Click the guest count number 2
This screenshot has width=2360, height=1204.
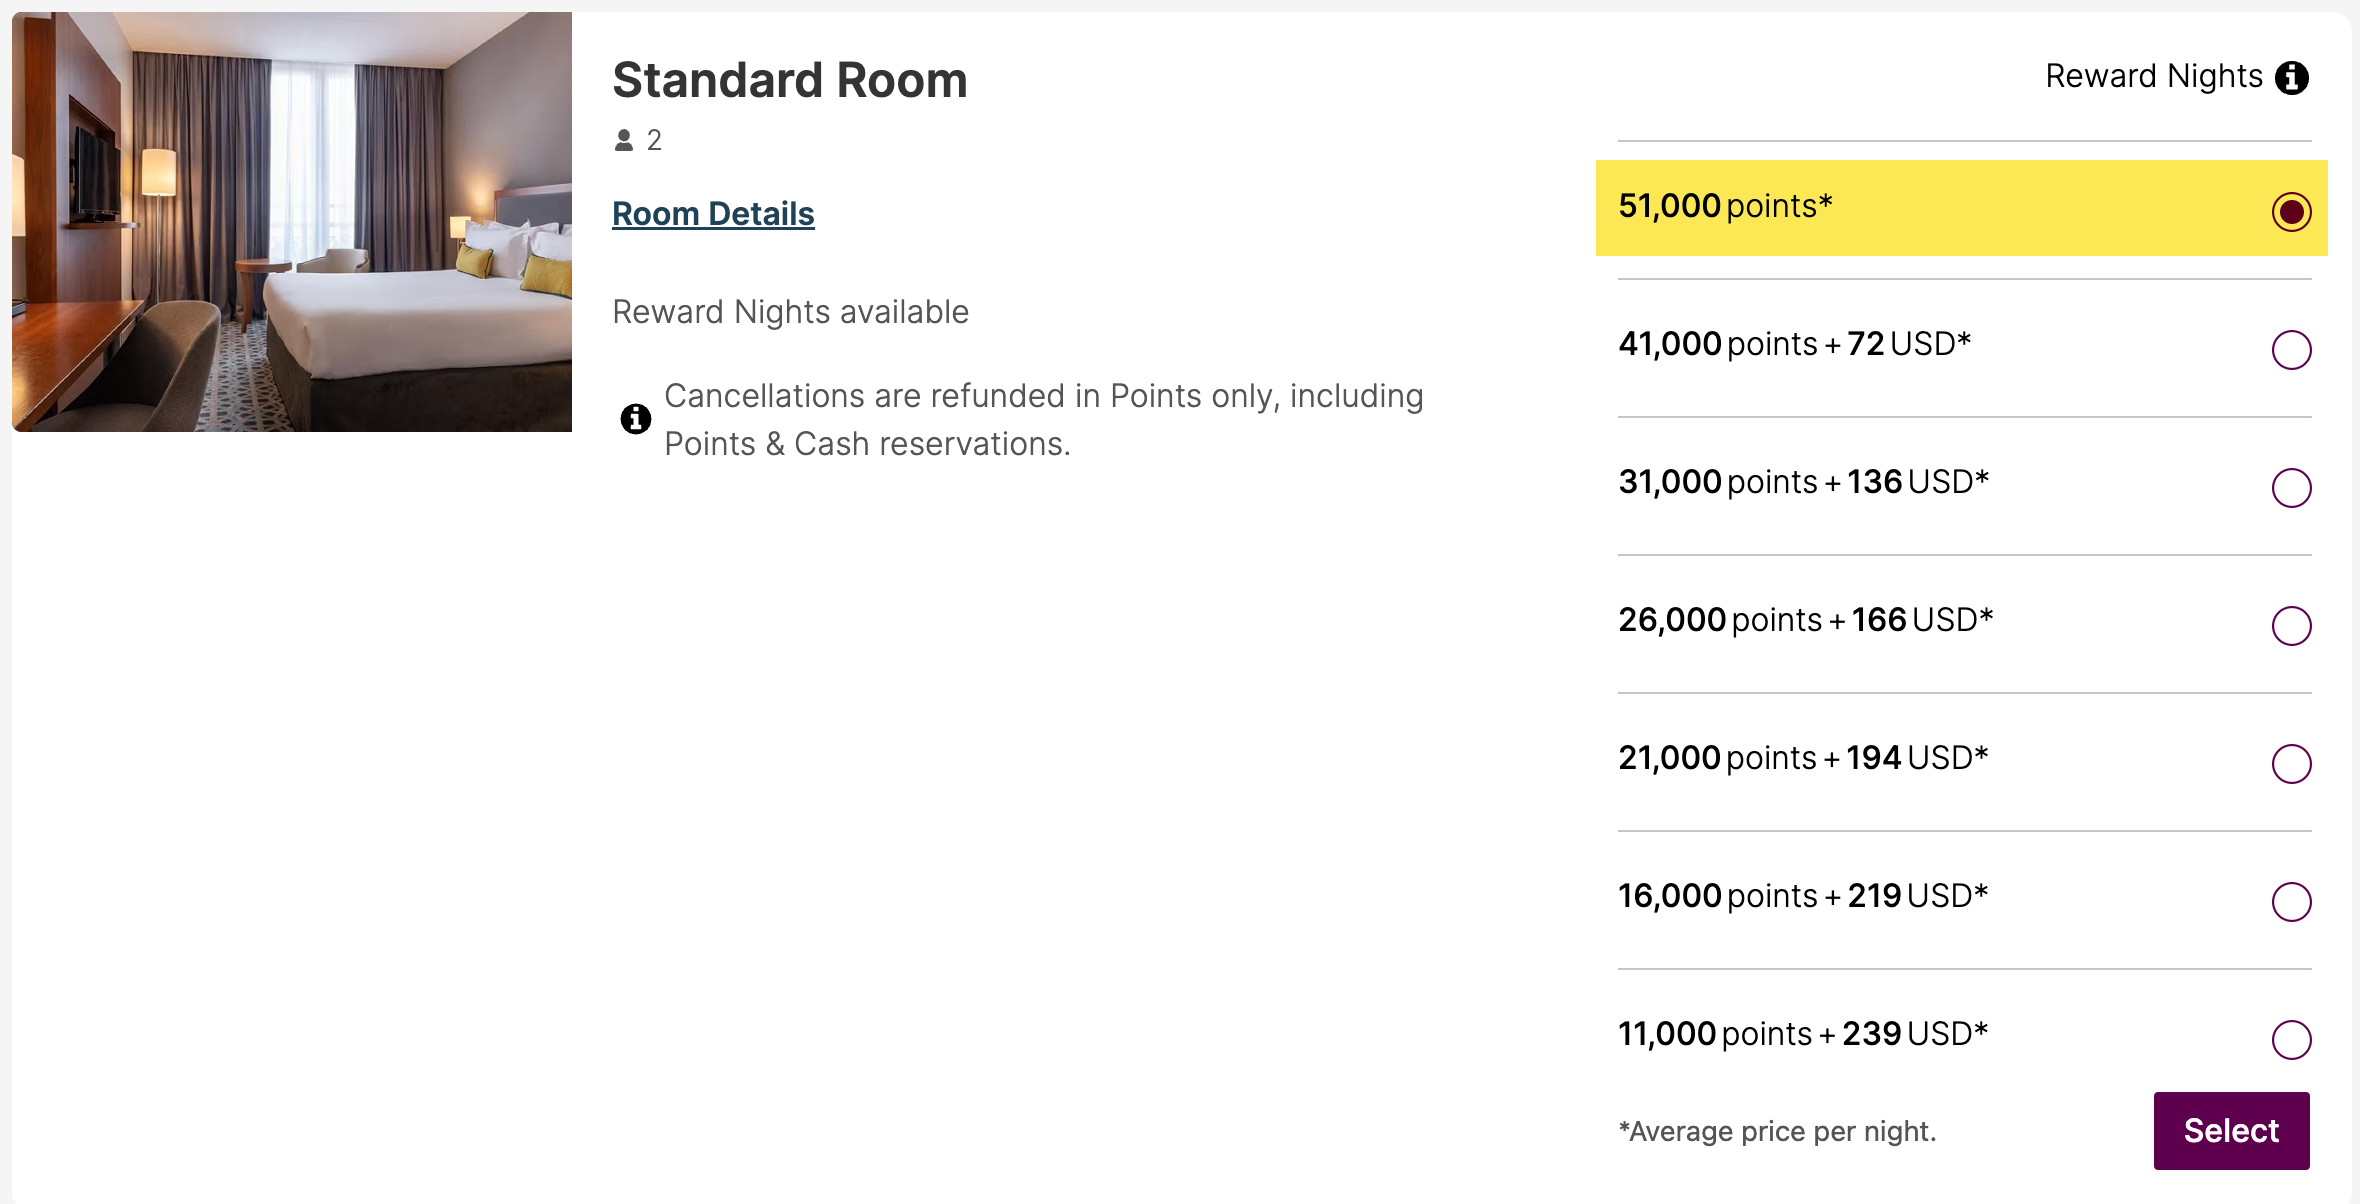tap(654, 140)
